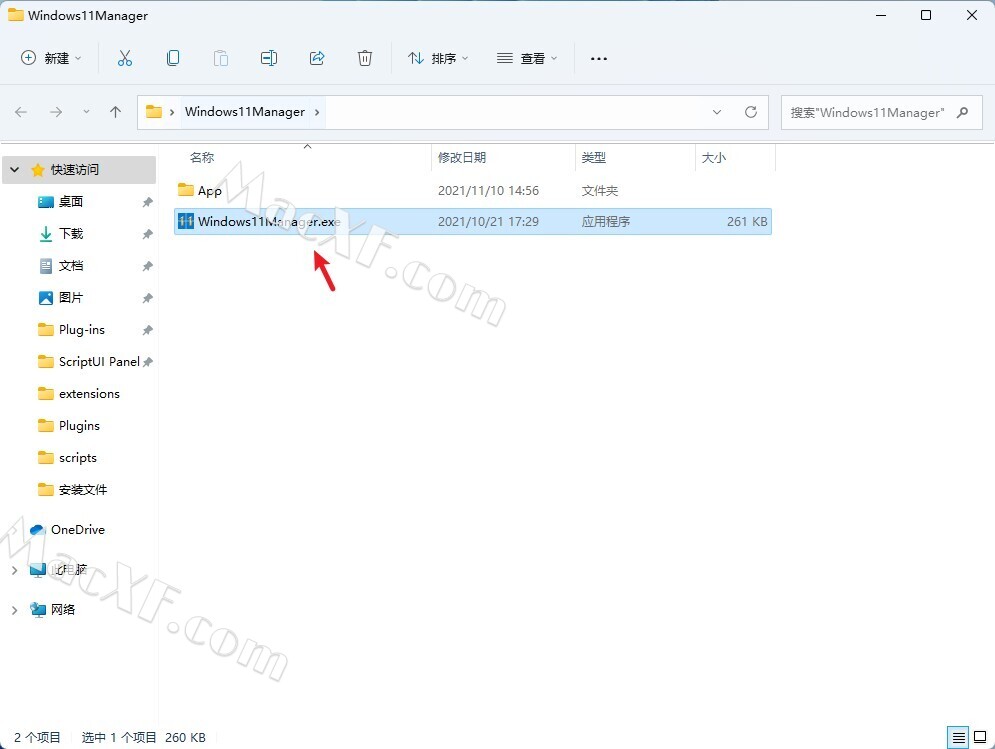Screen dimensions: 995x749
Task: Open 安装文件 folder in sidebar
Action: pyautogui.click(x=83, y=489)
